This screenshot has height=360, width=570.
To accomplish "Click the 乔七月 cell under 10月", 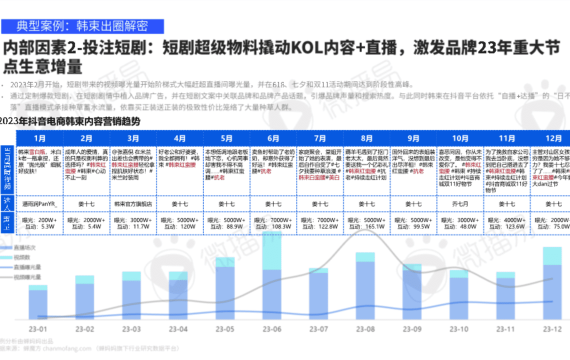I will (460, 204).
